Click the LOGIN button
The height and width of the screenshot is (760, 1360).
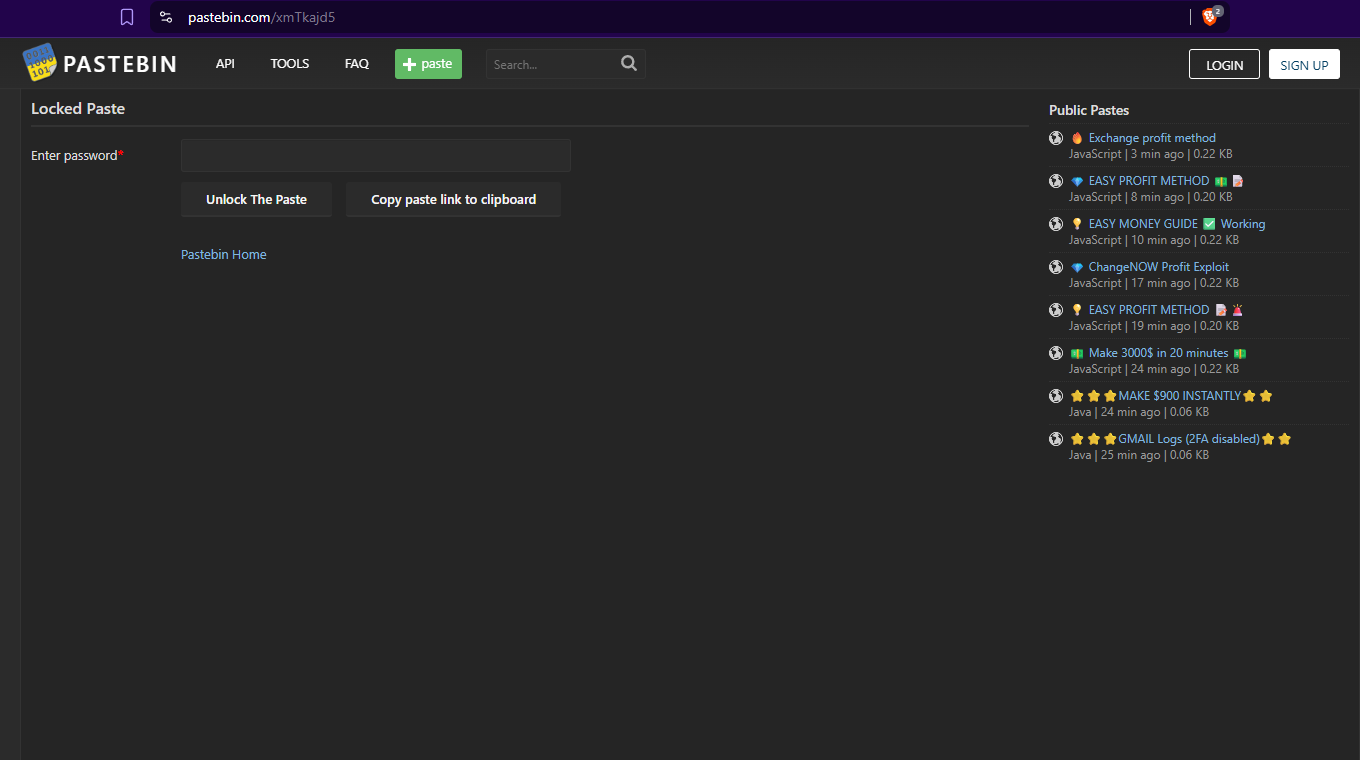[1224, 65]
